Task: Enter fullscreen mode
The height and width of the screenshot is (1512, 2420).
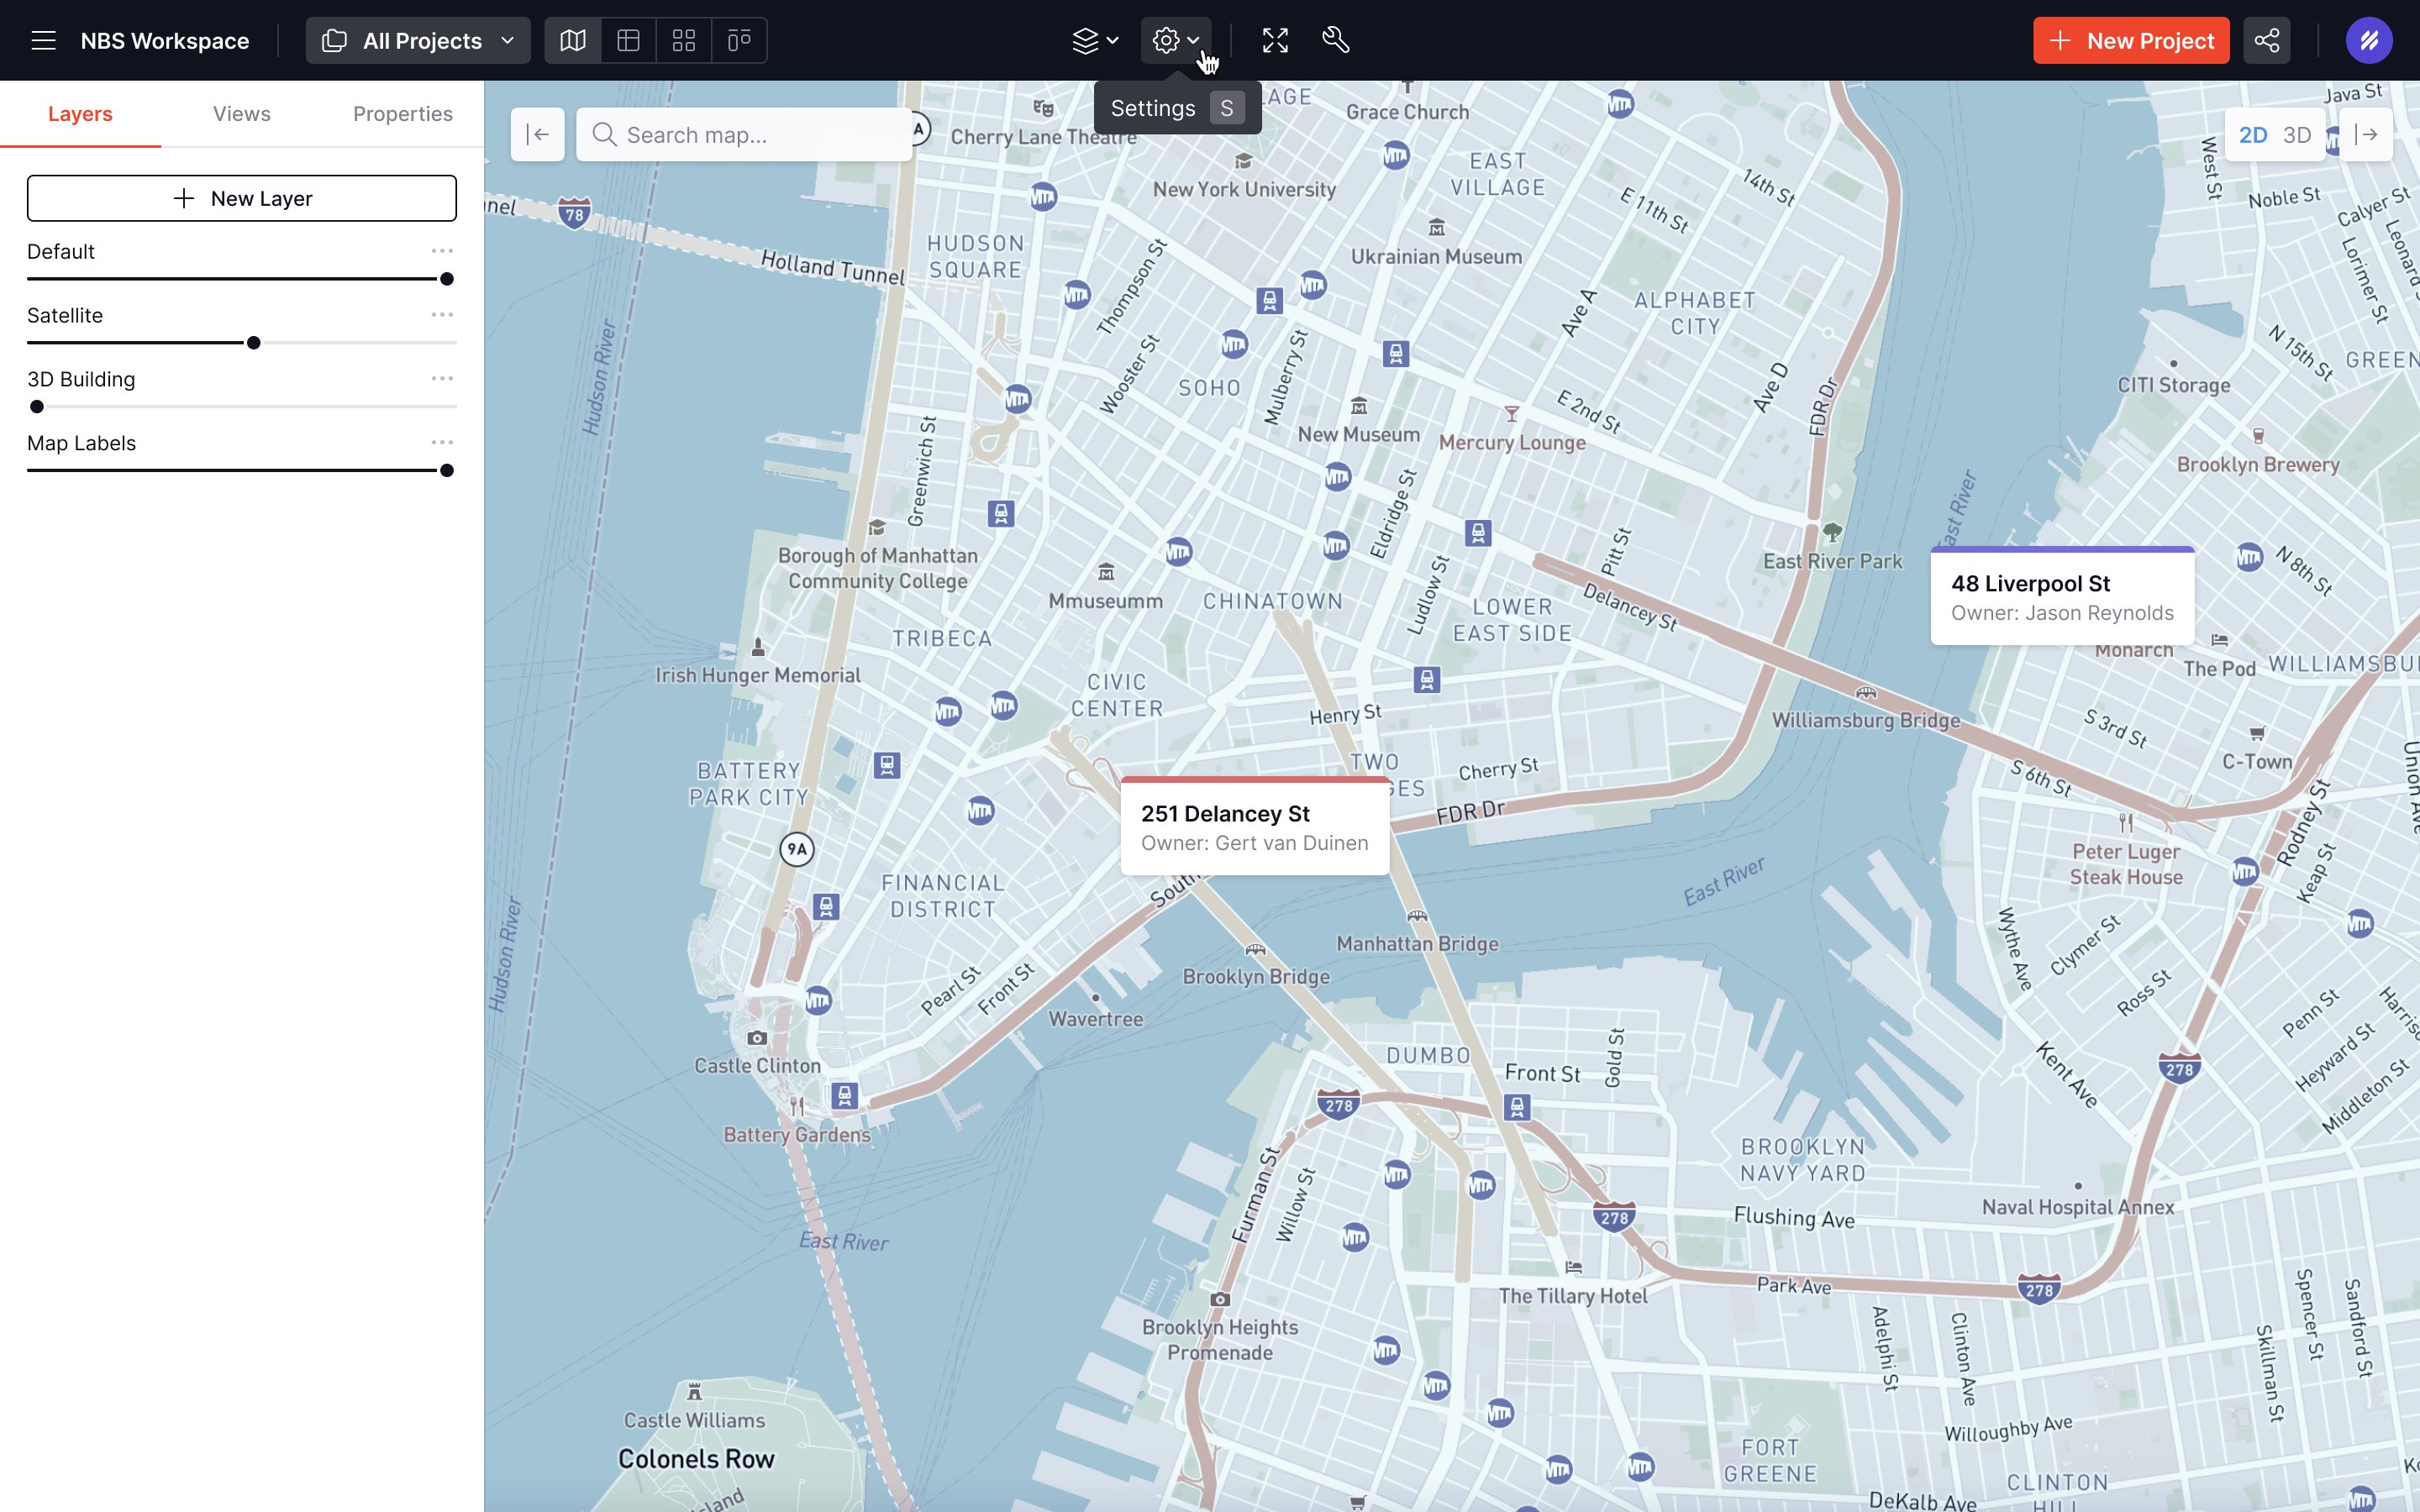Action: (1275, 40)
